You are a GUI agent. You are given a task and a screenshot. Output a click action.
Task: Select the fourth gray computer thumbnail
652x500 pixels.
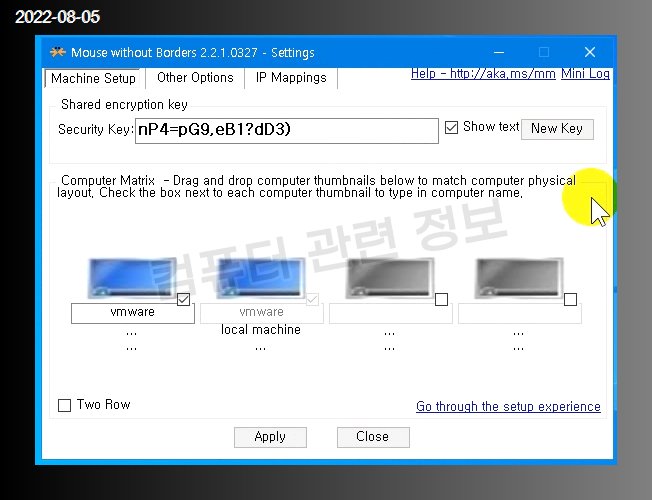pyautogui.click(x=519, y=278)
